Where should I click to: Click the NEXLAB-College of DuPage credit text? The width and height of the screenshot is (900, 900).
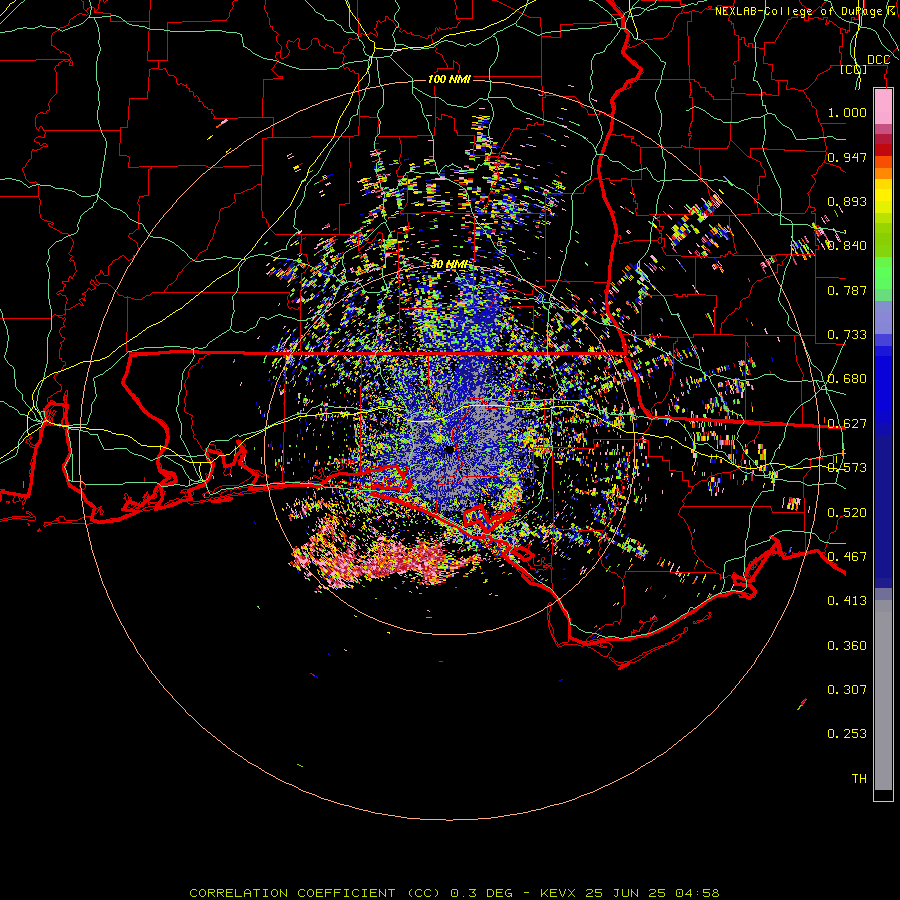[806, 11]
